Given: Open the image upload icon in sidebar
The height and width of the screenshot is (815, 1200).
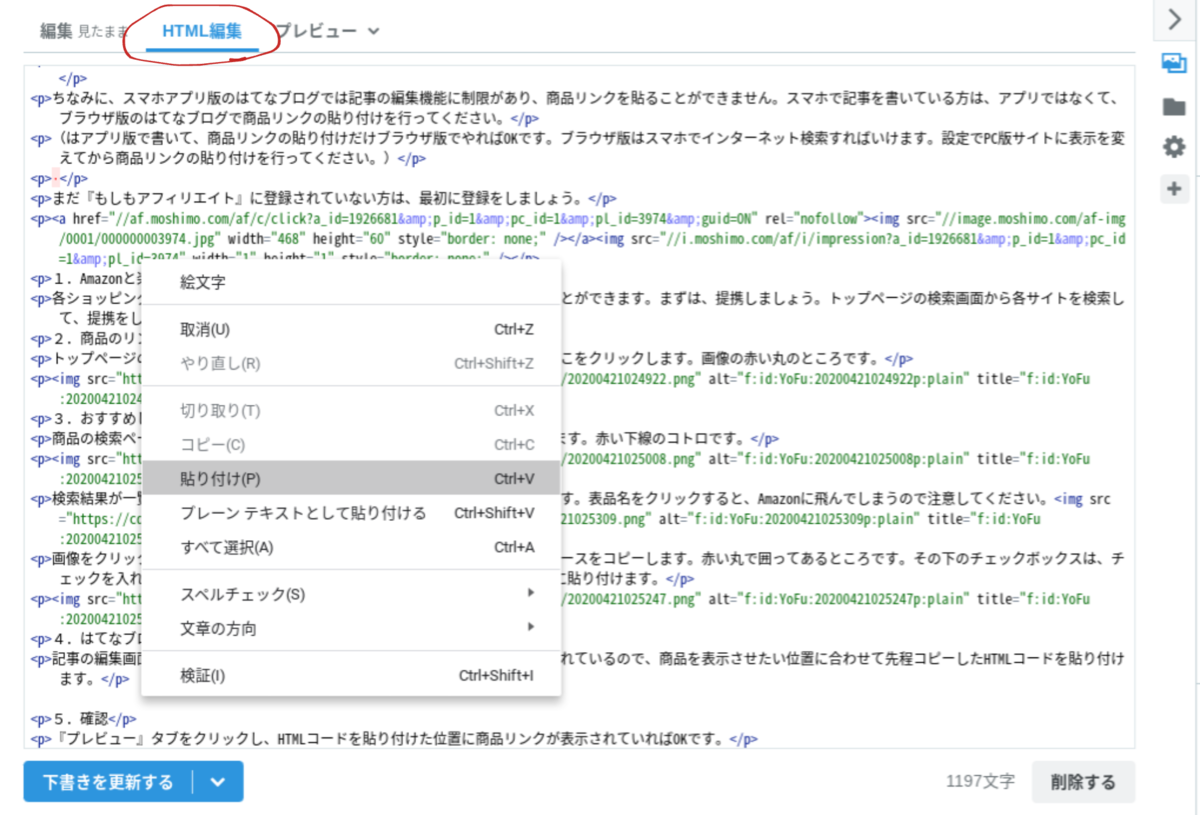Looking at the screenshot, I should tap(1174, 61).
